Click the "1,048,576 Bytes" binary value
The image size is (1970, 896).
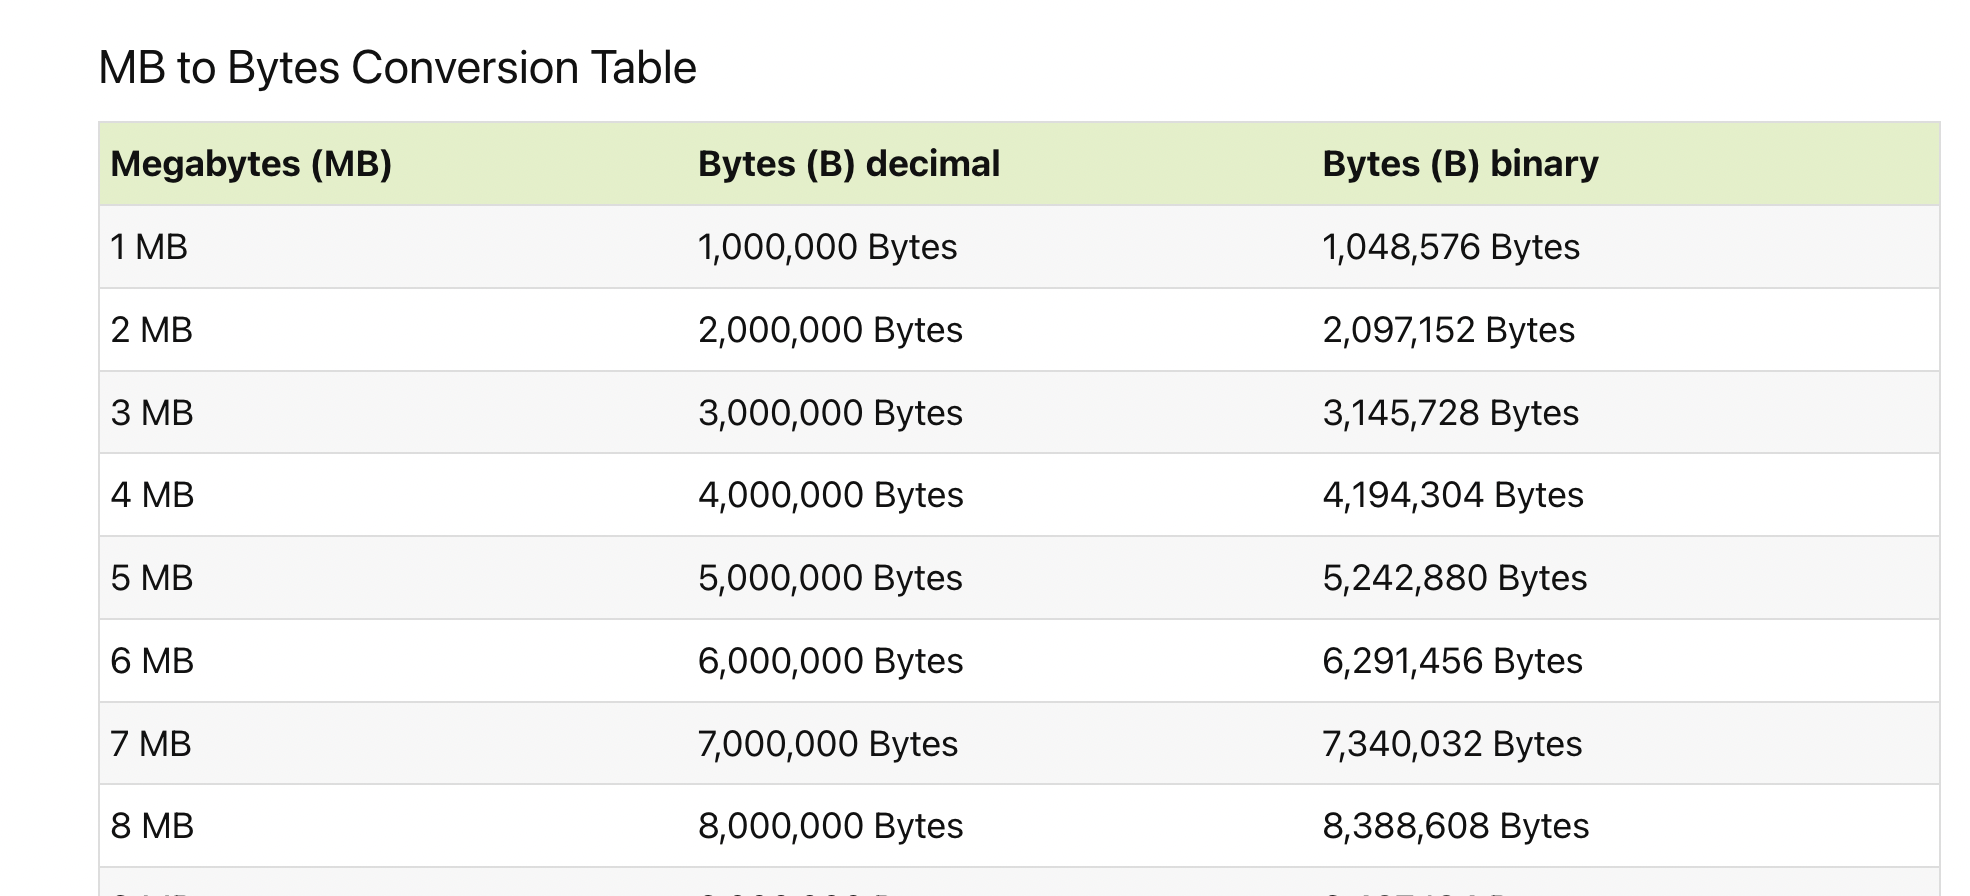coord(1450,247)
